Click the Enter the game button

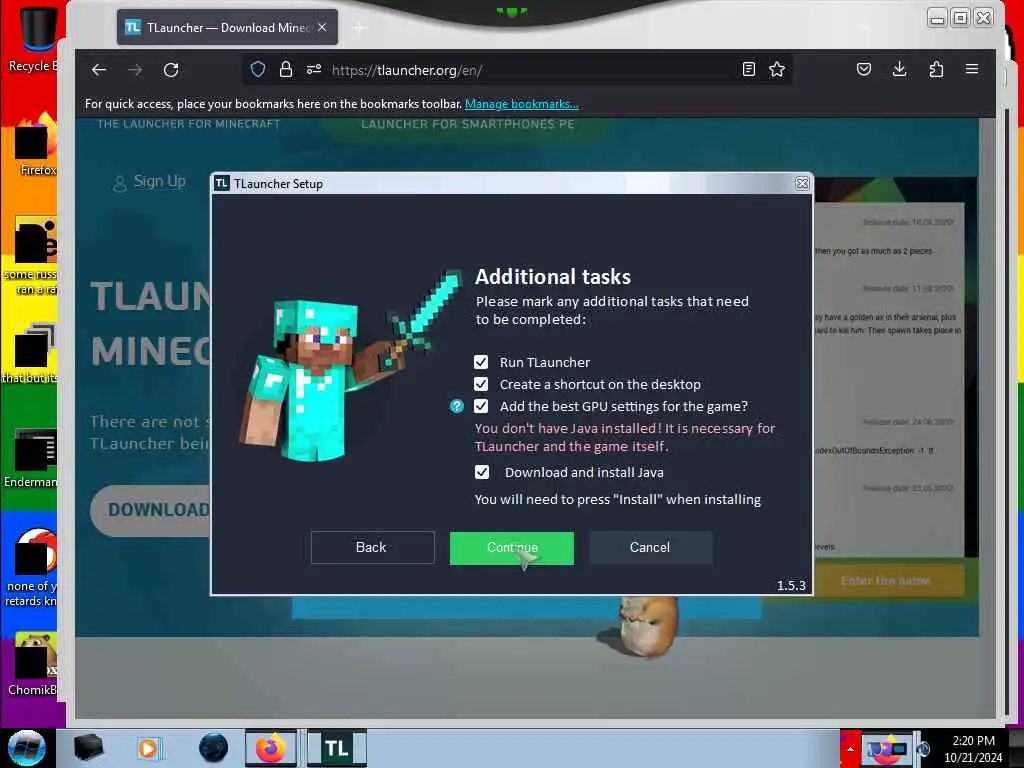point(887,581)
